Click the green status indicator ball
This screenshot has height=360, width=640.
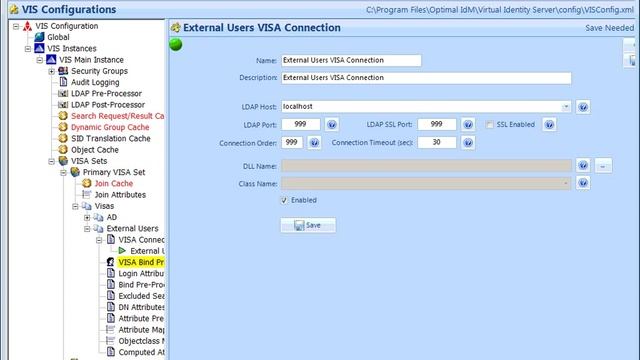coord(176,44)
